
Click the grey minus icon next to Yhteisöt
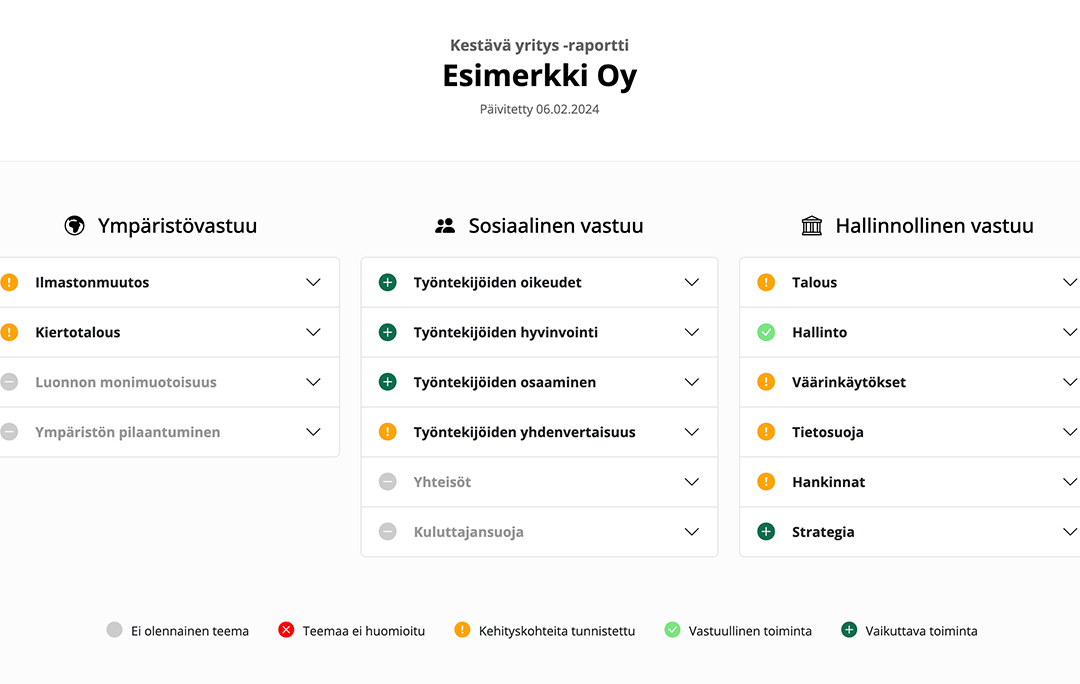point(388,481)
